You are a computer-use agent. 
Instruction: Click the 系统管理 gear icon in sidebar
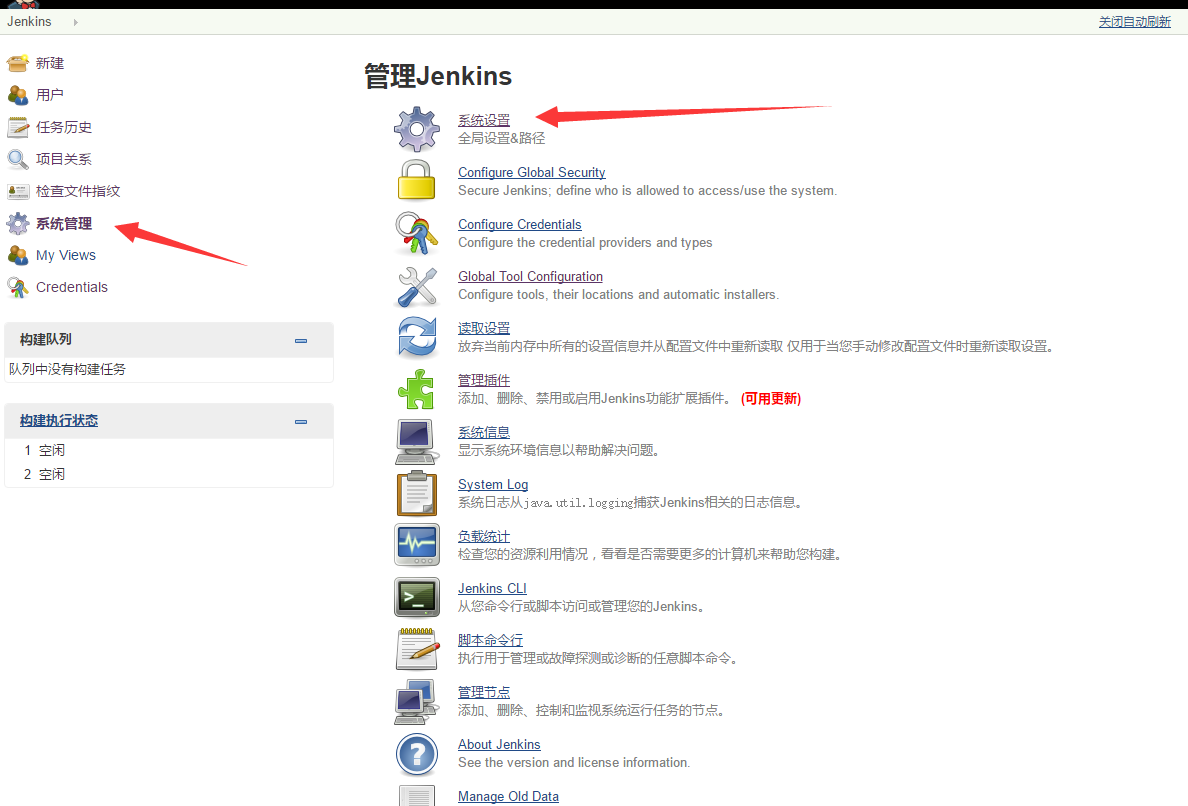(17, 223)
